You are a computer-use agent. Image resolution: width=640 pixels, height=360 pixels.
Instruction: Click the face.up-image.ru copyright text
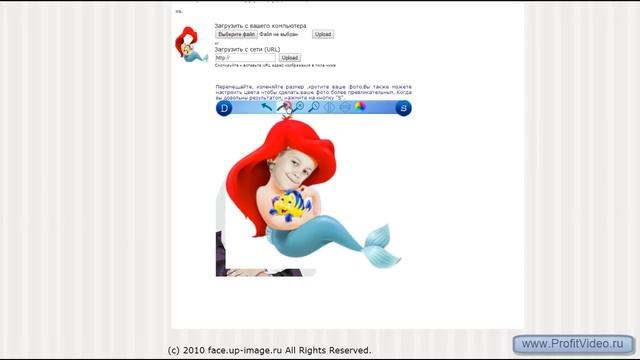click(x=269, y=350)
